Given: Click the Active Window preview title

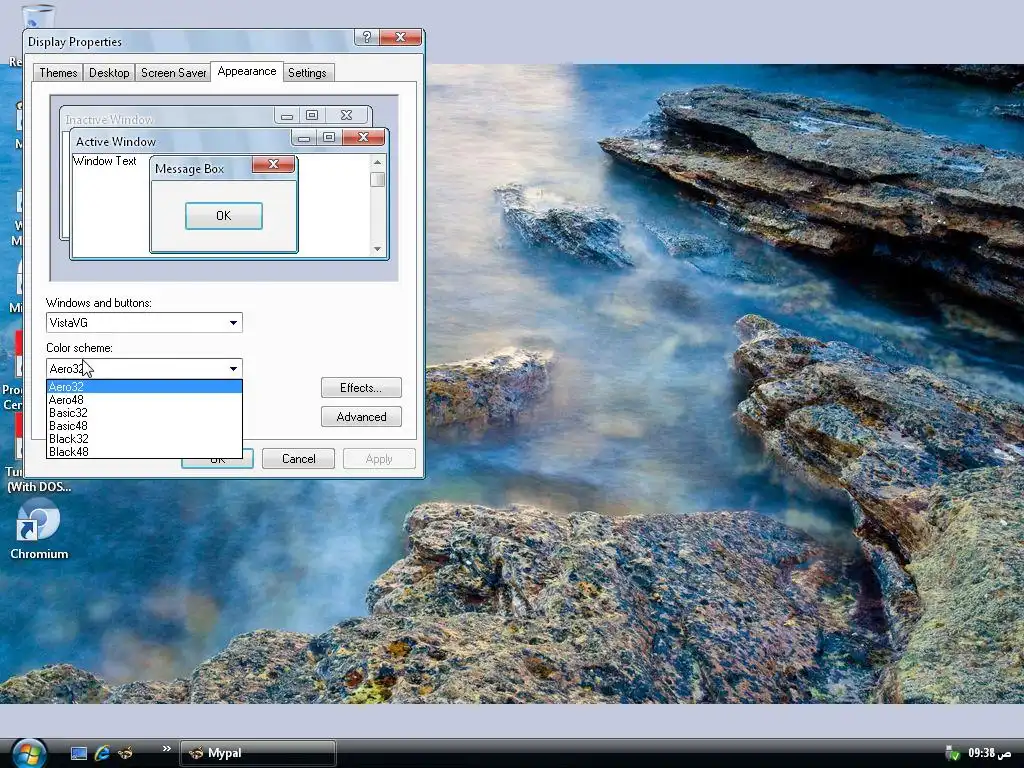Looking at the screenshot, I should pyautogui.click(x=116, y=142).
